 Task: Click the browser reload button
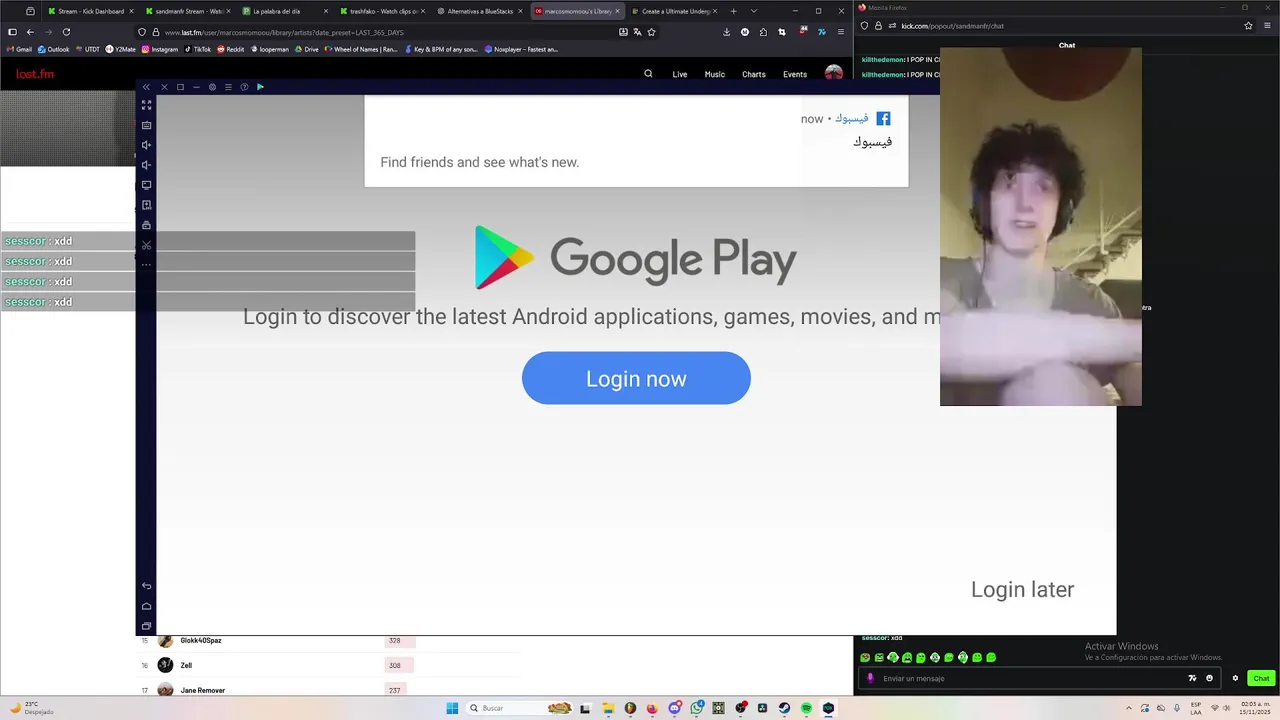pos(66,32)
